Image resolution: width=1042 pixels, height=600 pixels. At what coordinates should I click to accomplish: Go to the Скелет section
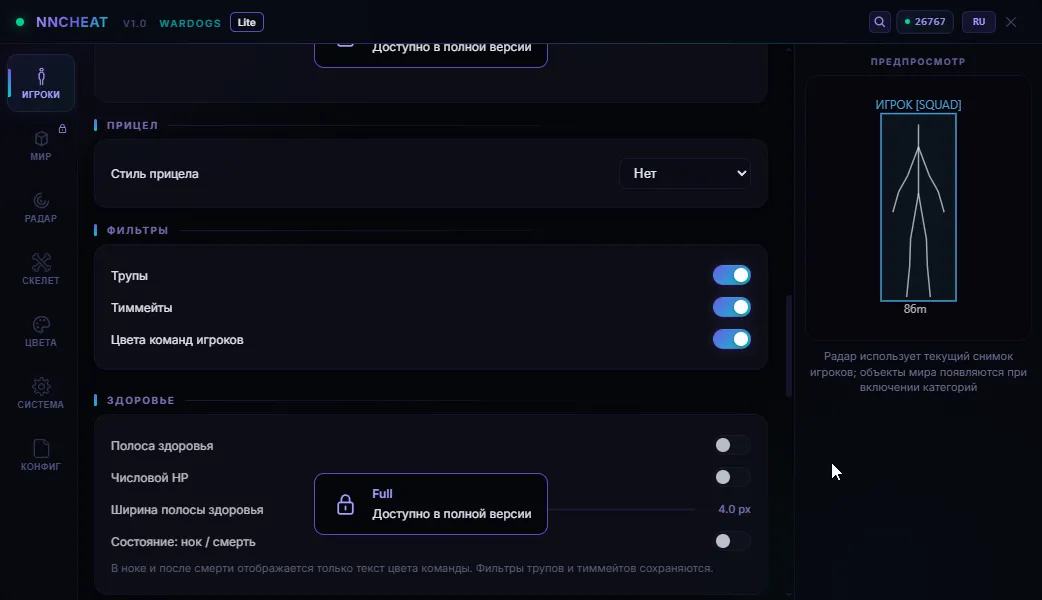(x=41, y=269)
